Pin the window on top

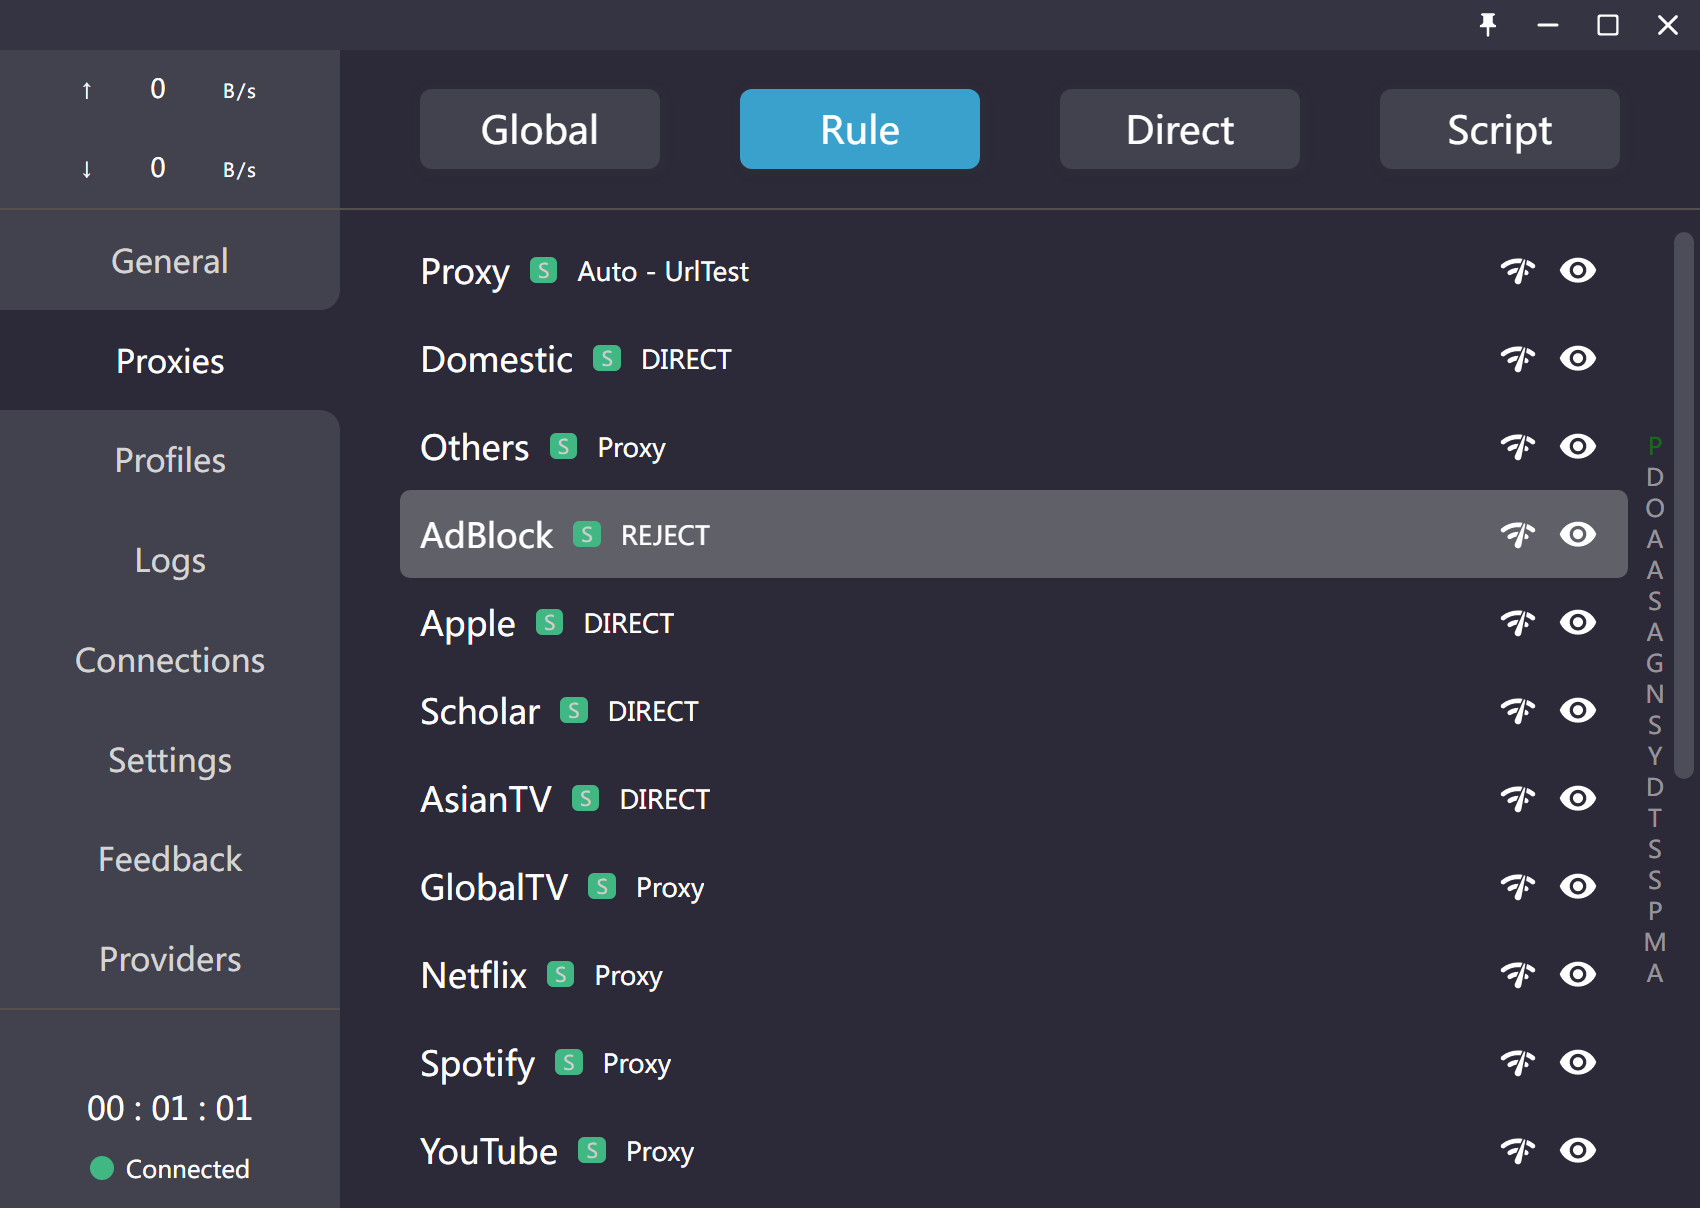[1488, 25]
